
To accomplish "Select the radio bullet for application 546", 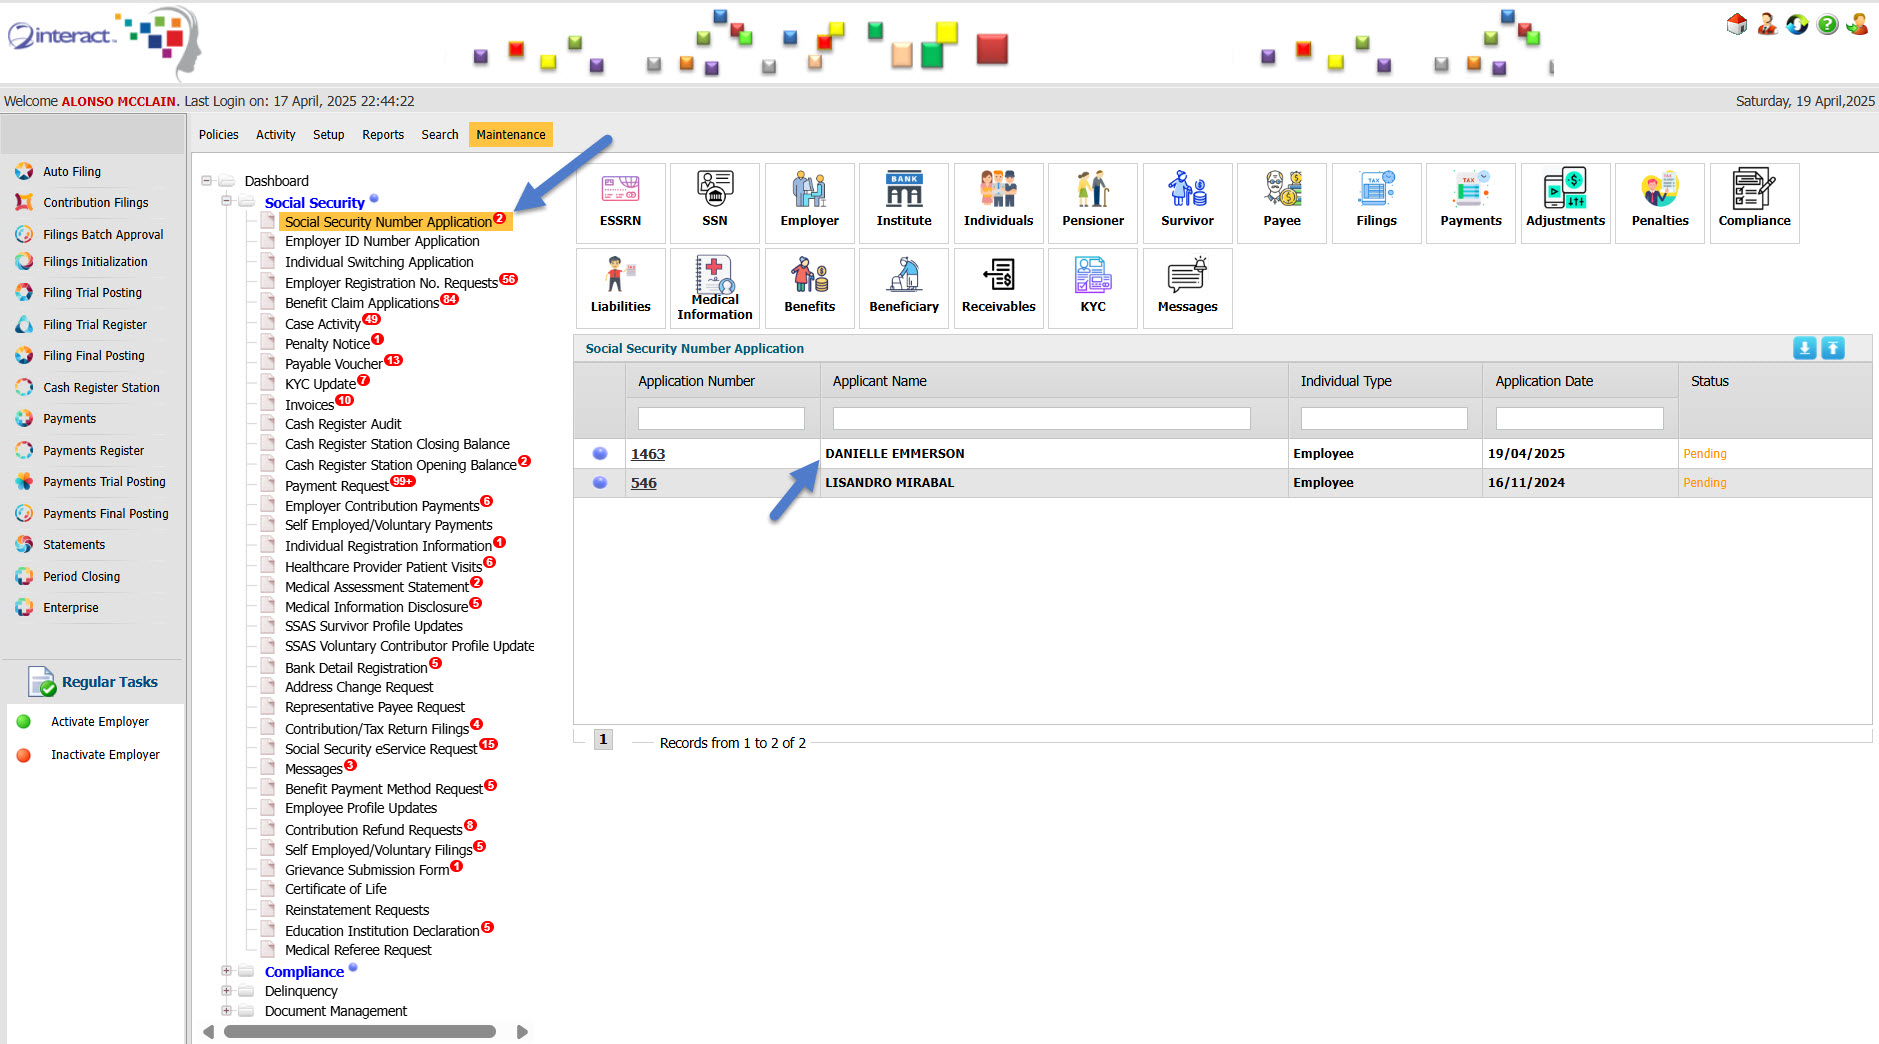I will 600,483.
